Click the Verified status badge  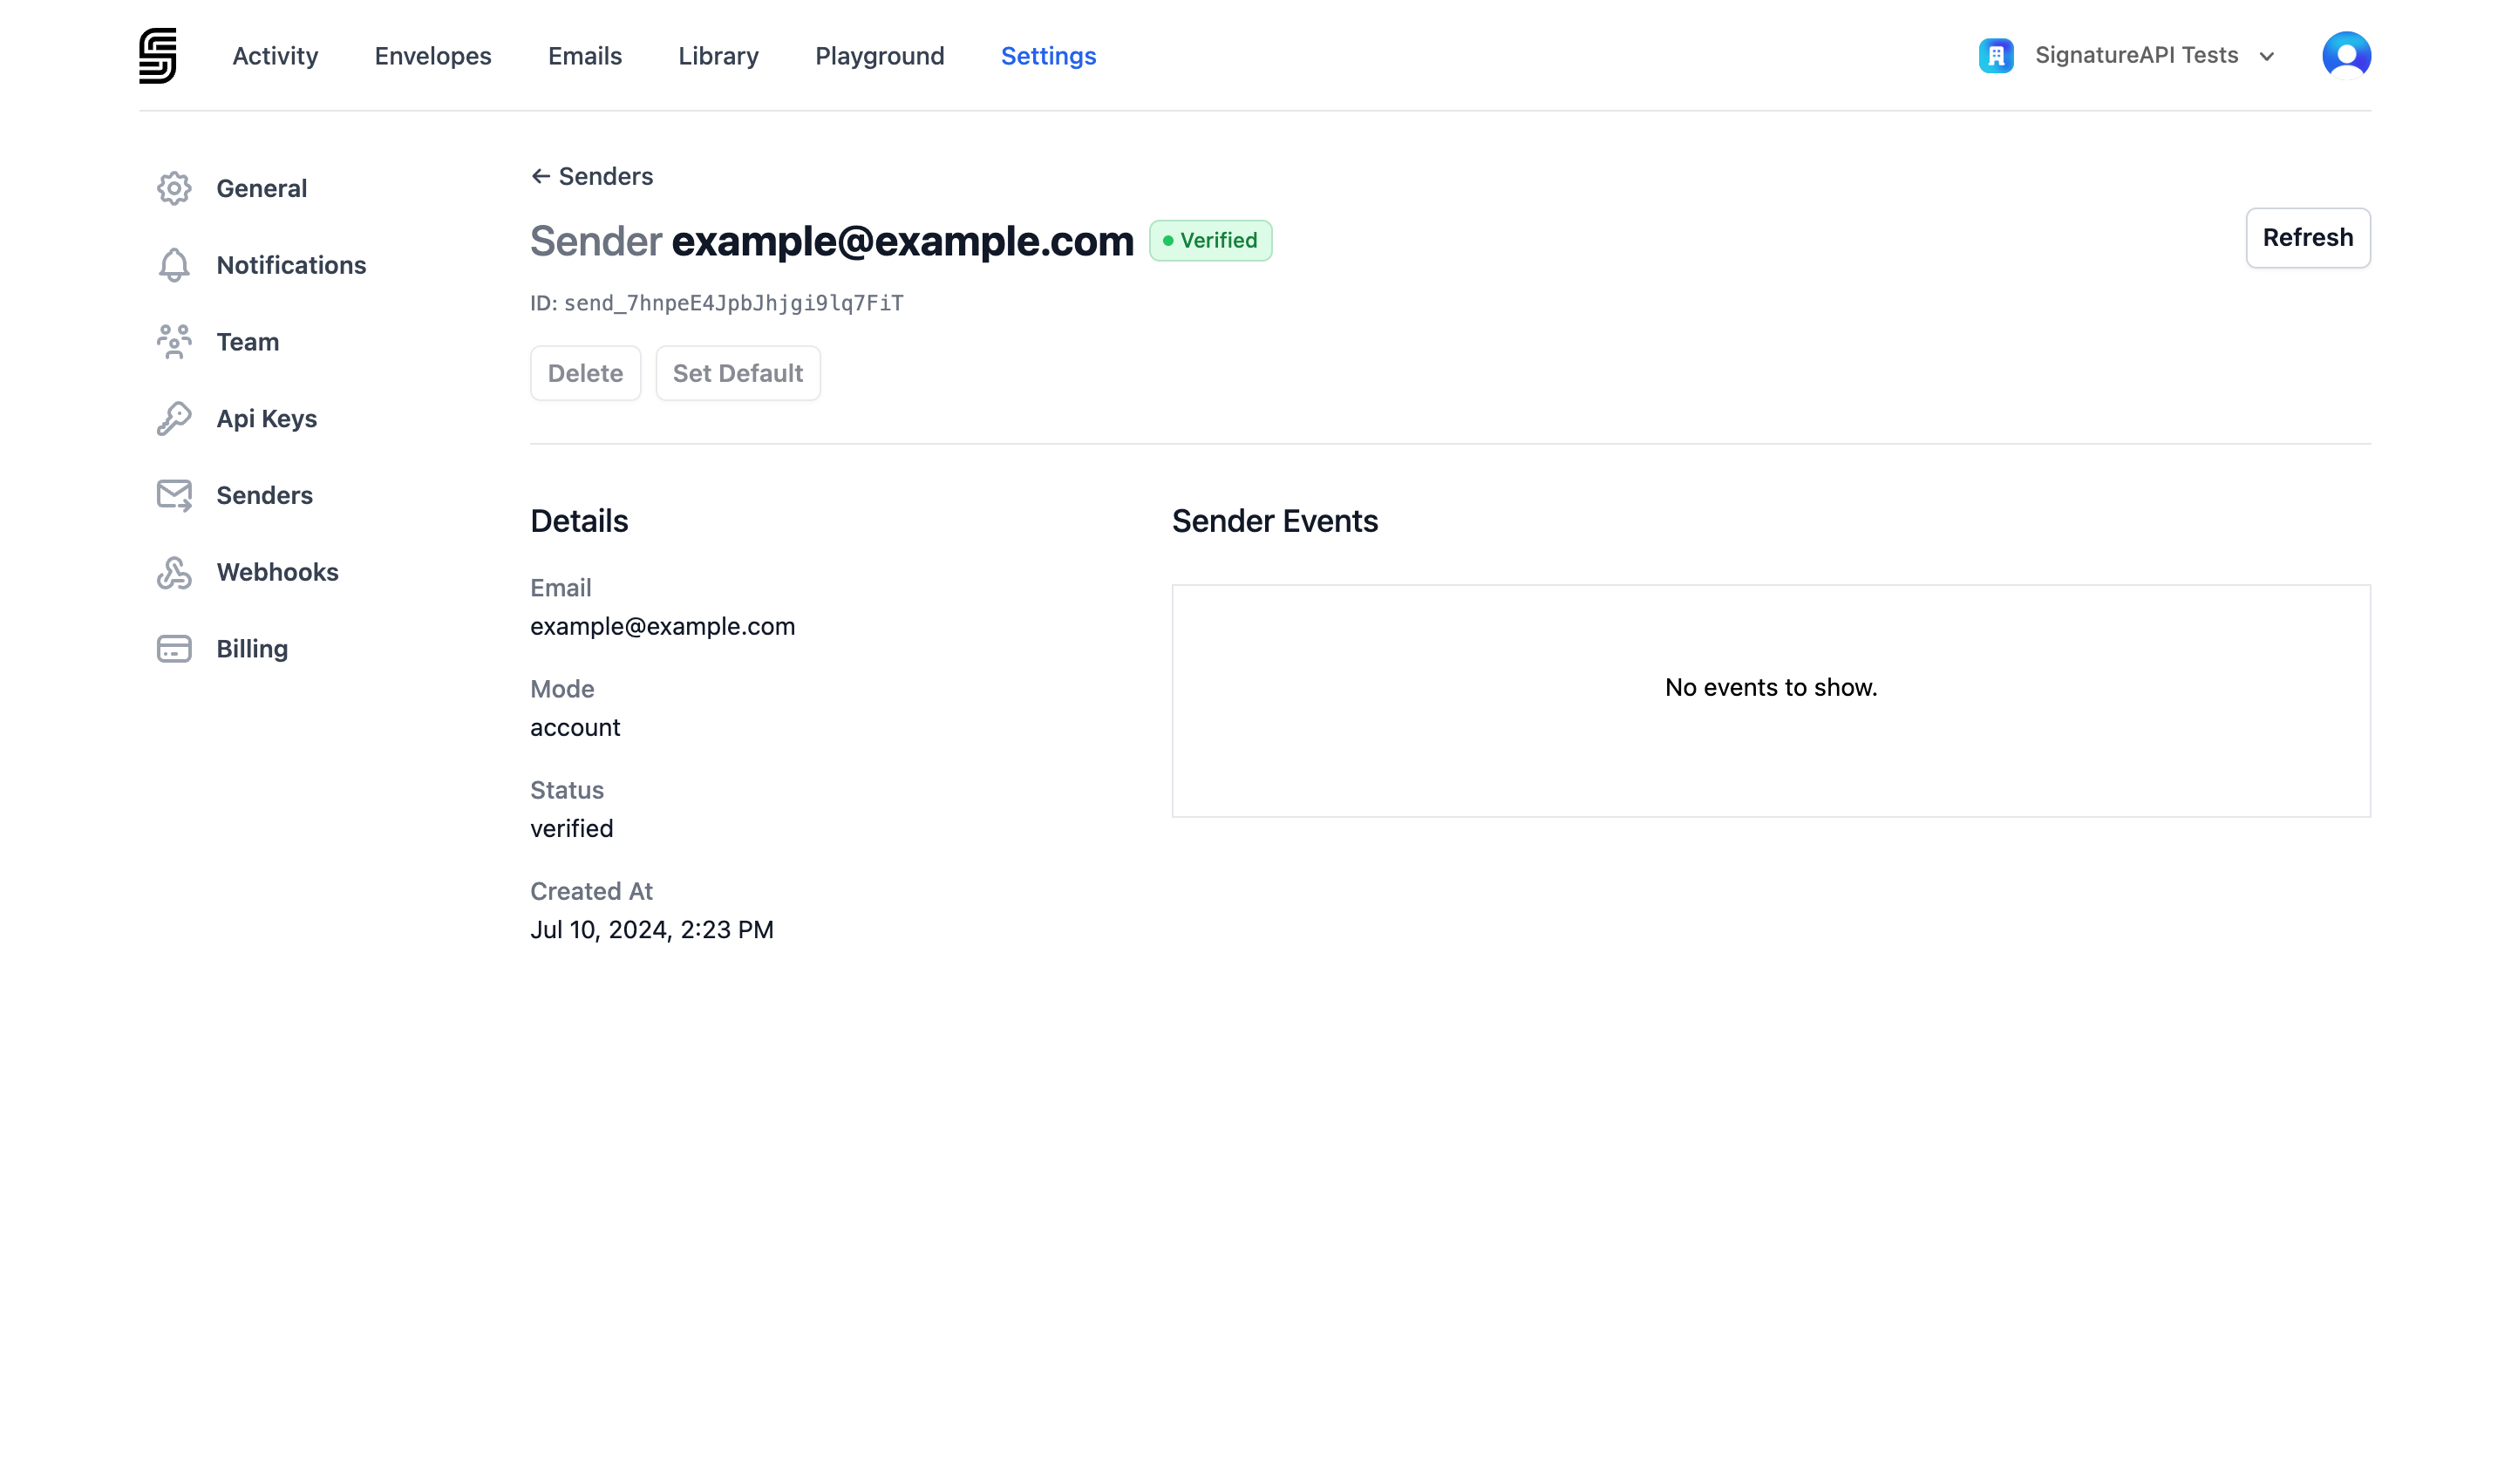coord(1210,240)
